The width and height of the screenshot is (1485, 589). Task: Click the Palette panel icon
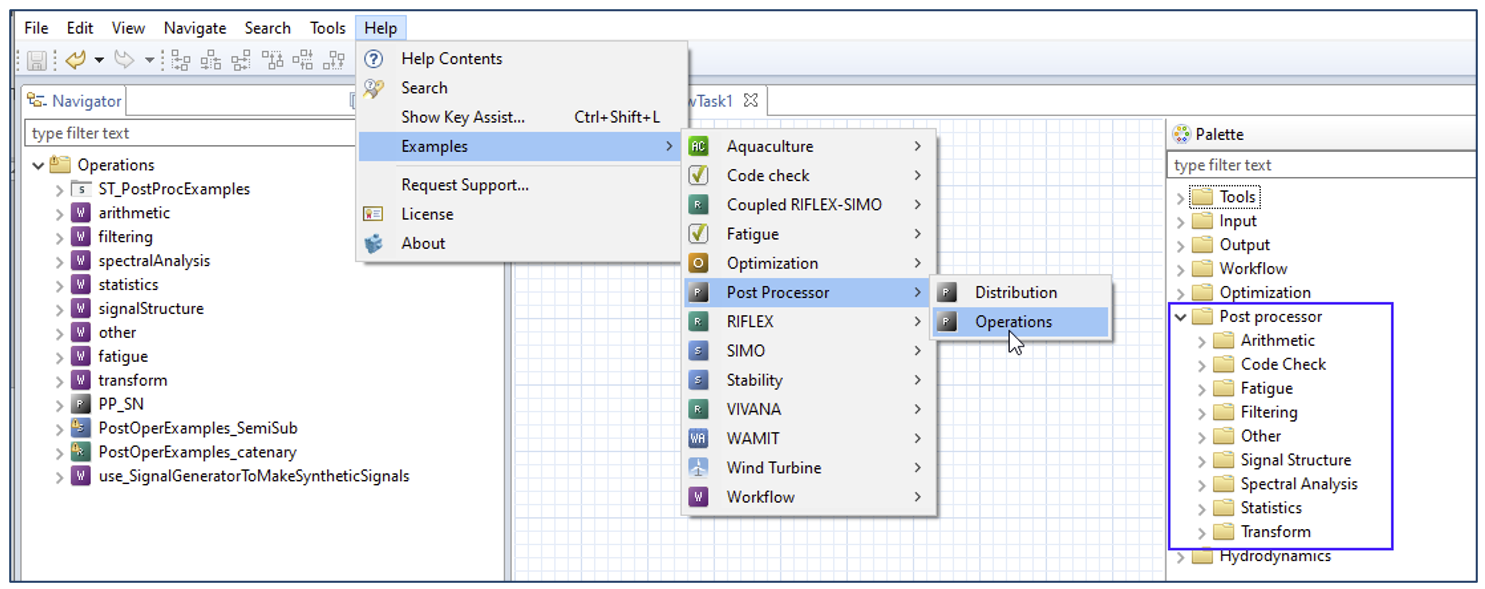(x=1181, y=134)
